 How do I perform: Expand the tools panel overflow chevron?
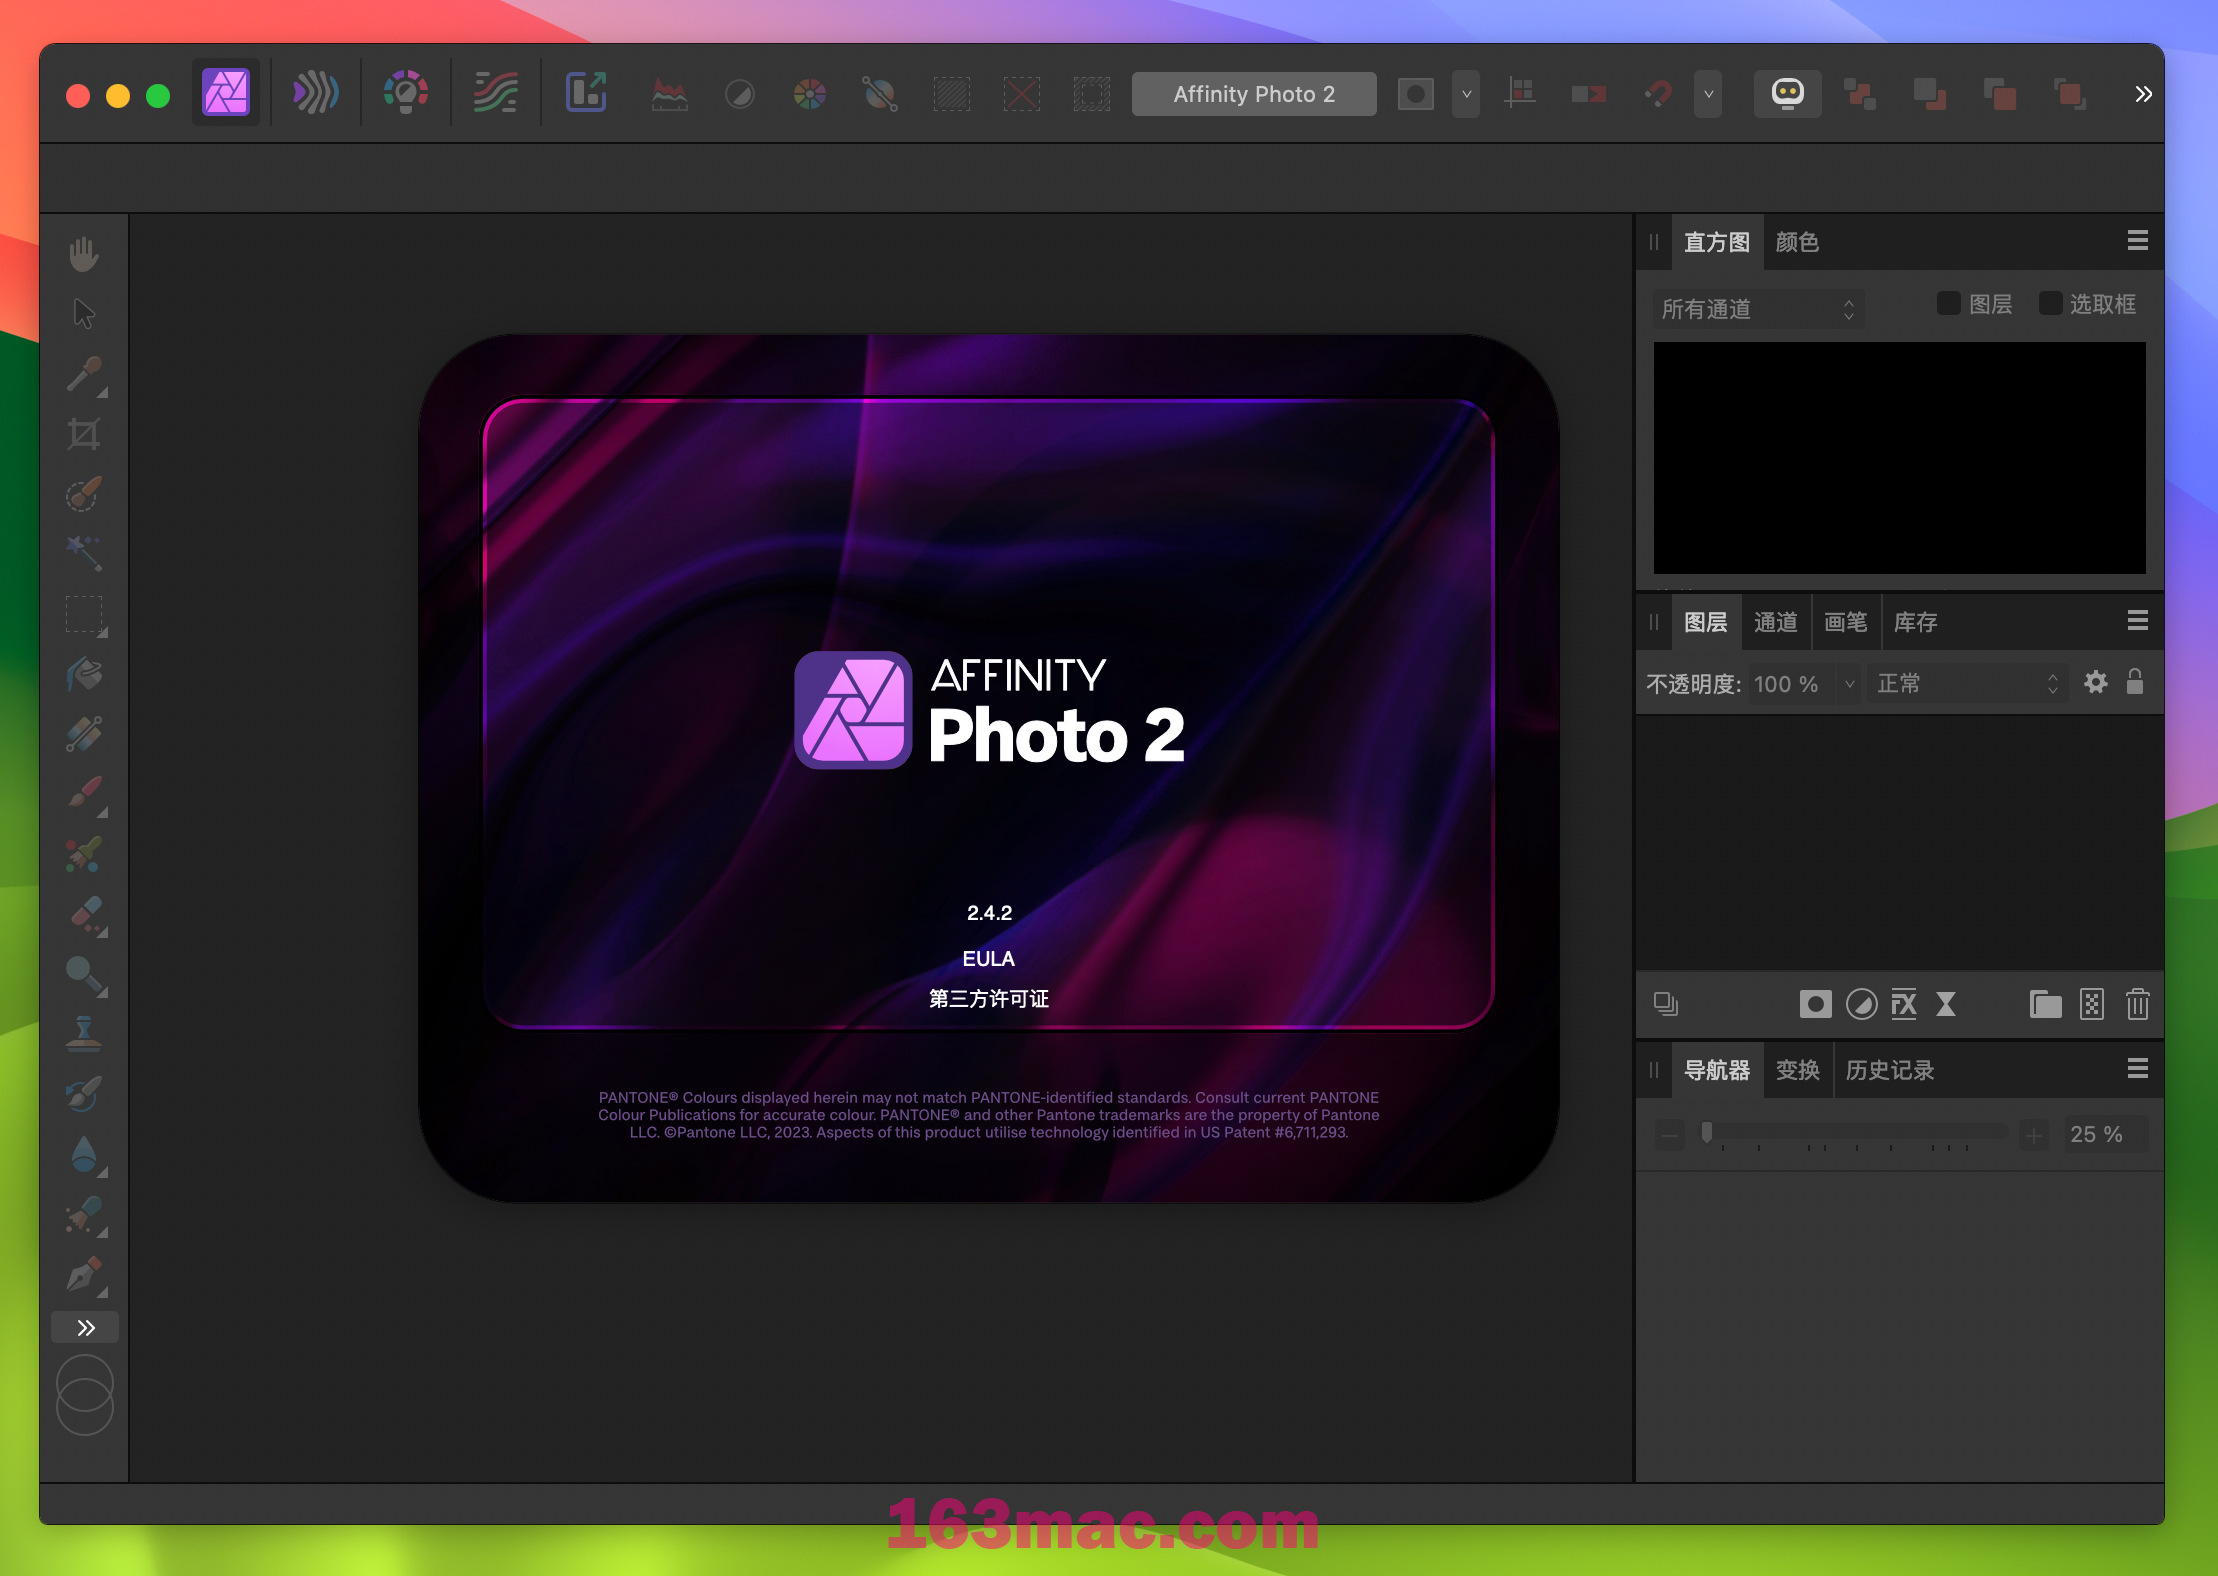tap(85, 1328)
